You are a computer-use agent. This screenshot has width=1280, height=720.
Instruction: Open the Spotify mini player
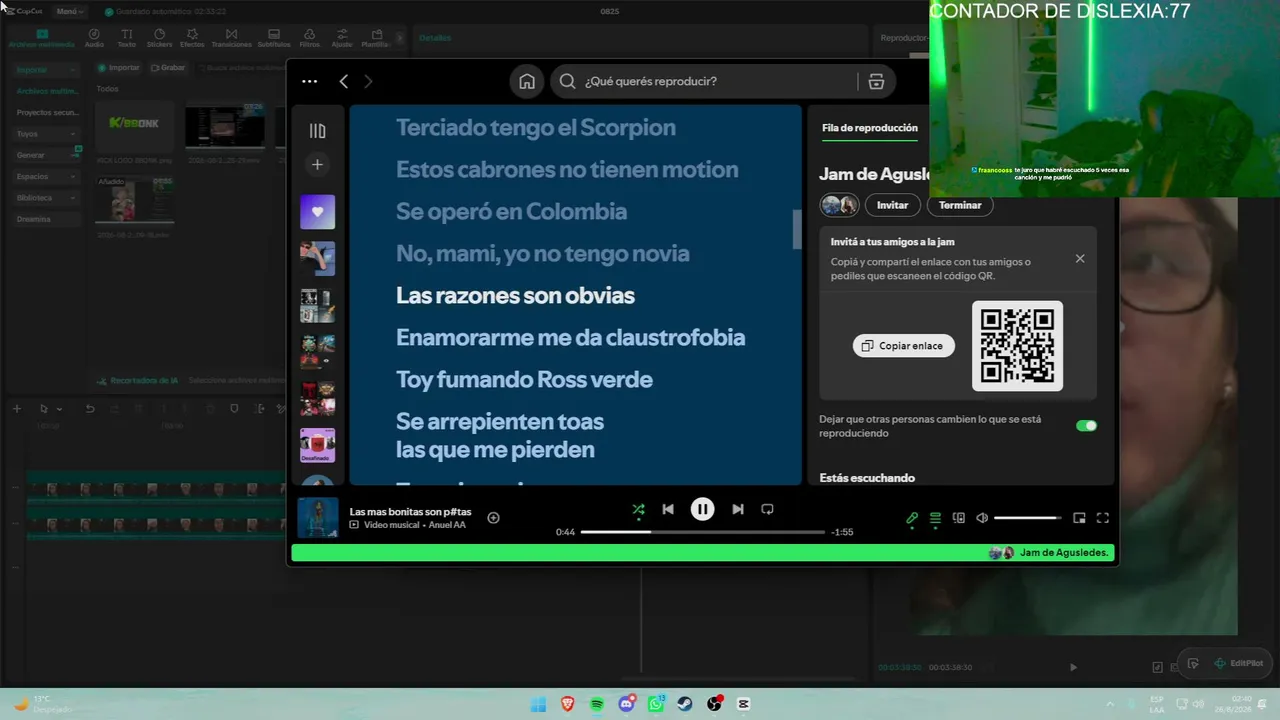[x=1079, y=518]
